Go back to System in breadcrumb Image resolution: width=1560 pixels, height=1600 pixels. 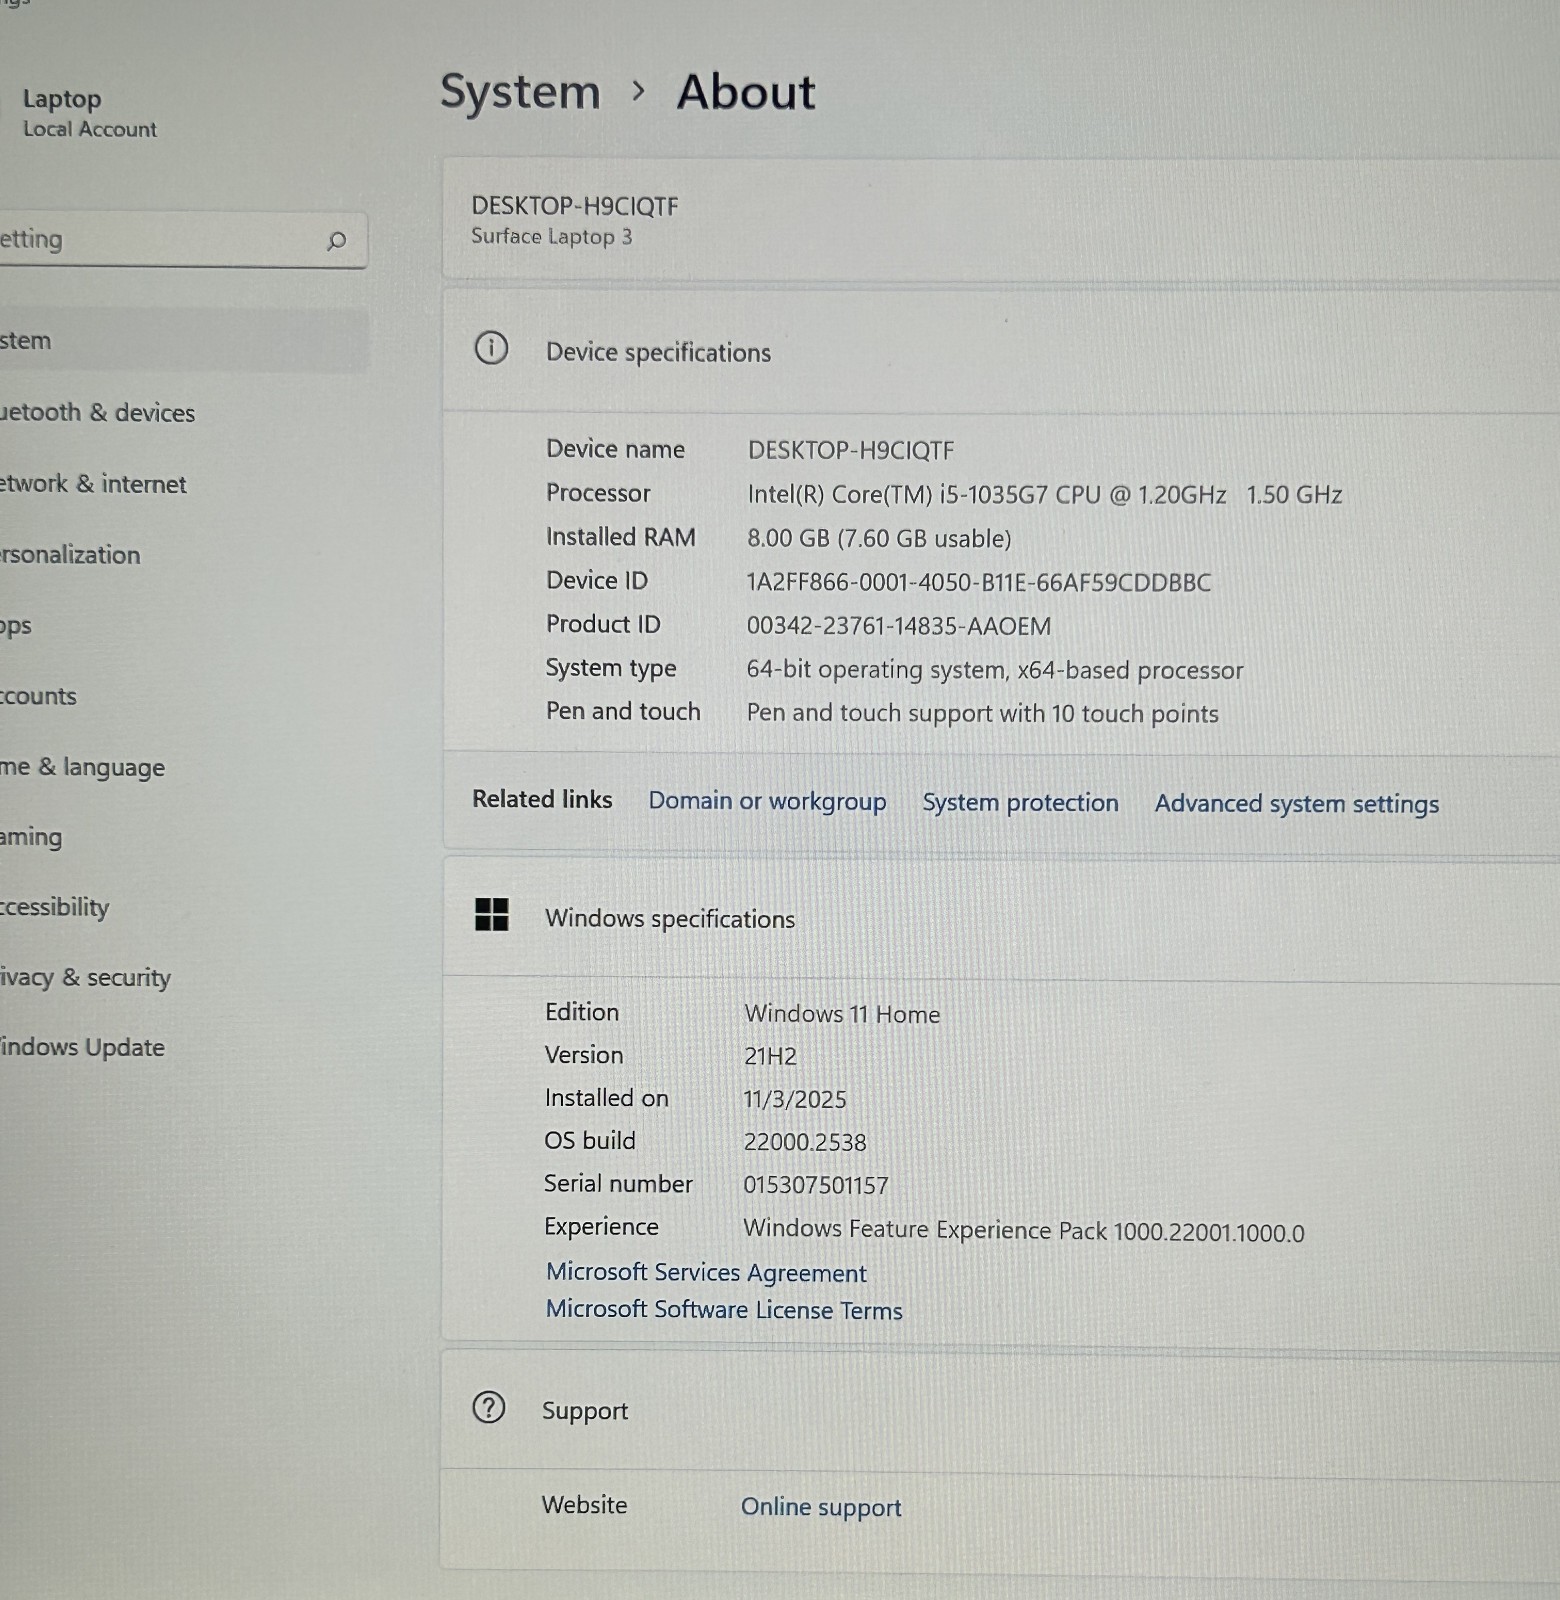click(520, 92)
